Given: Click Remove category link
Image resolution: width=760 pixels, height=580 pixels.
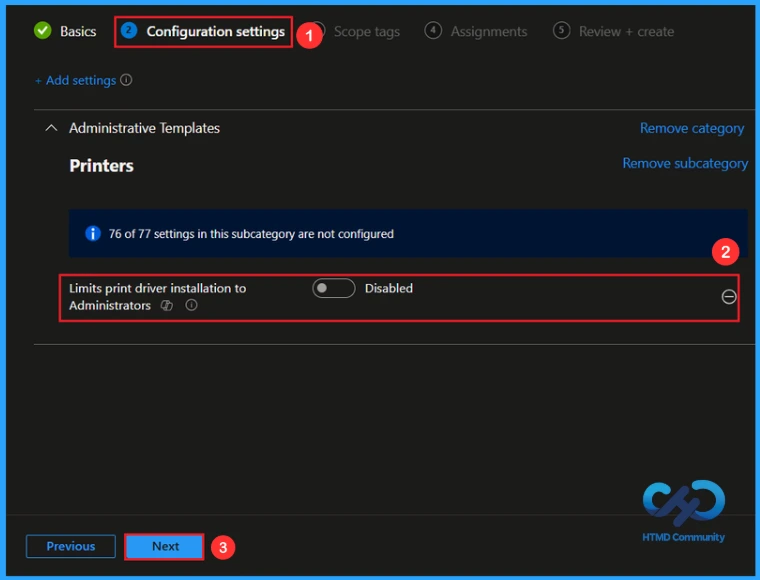Looking at the screenshot, I should pyautogui.click(x=692, y=128).
